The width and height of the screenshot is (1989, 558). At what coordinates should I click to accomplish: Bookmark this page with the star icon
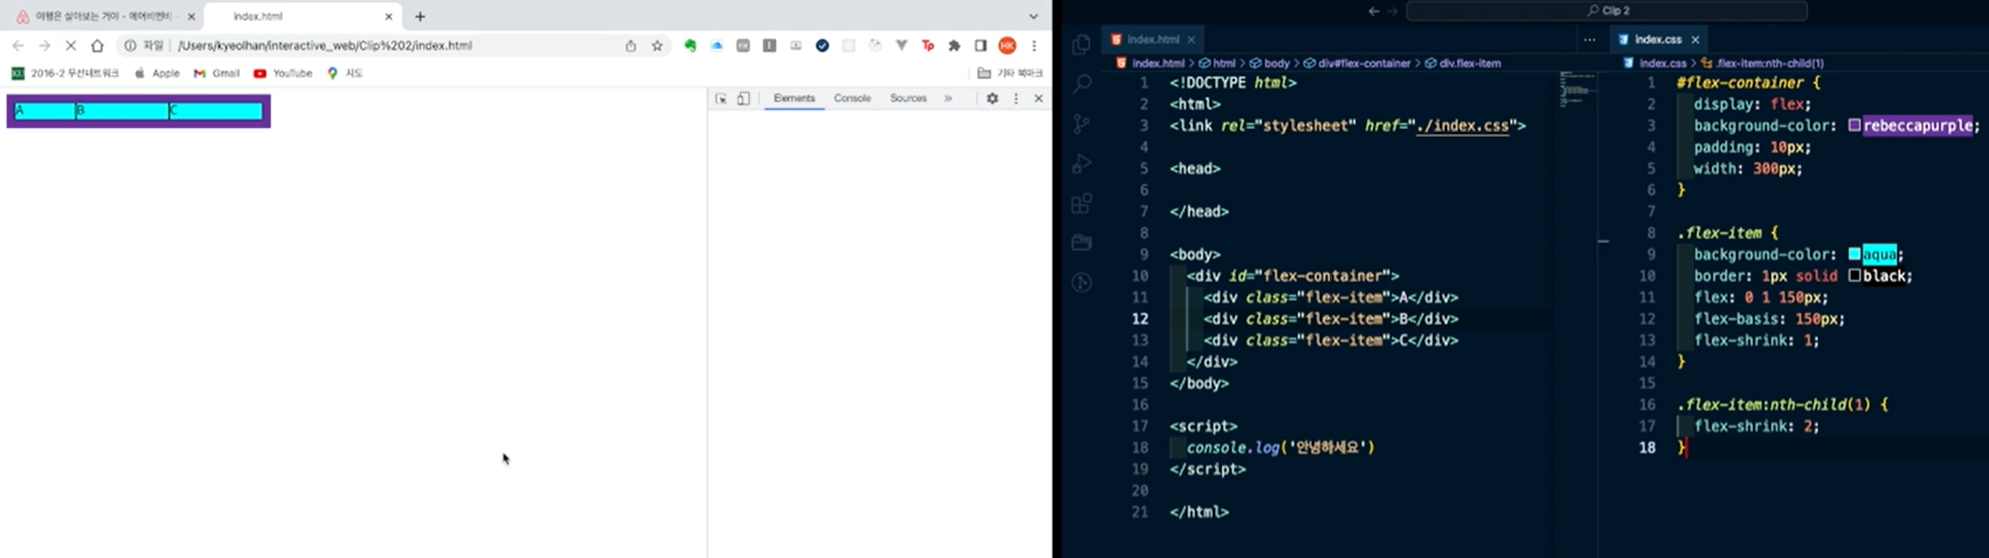click(657, 45)
